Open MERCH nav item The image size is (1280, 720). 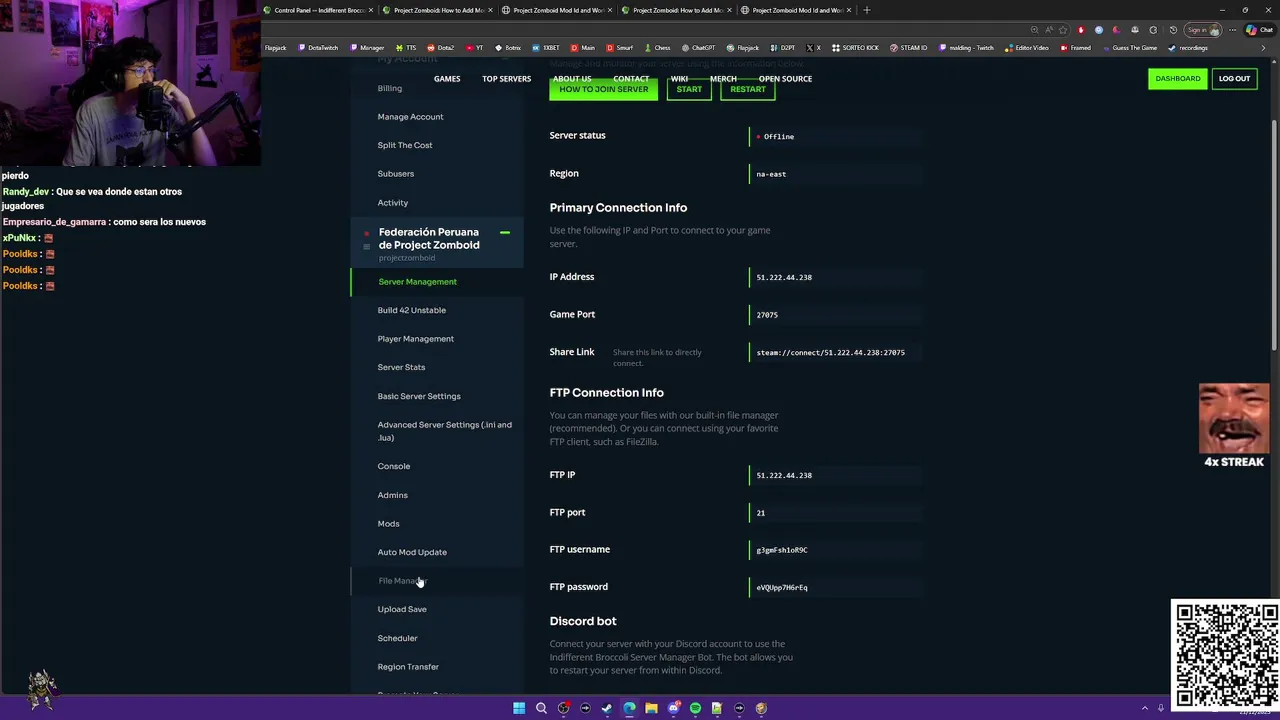point(723,79)
